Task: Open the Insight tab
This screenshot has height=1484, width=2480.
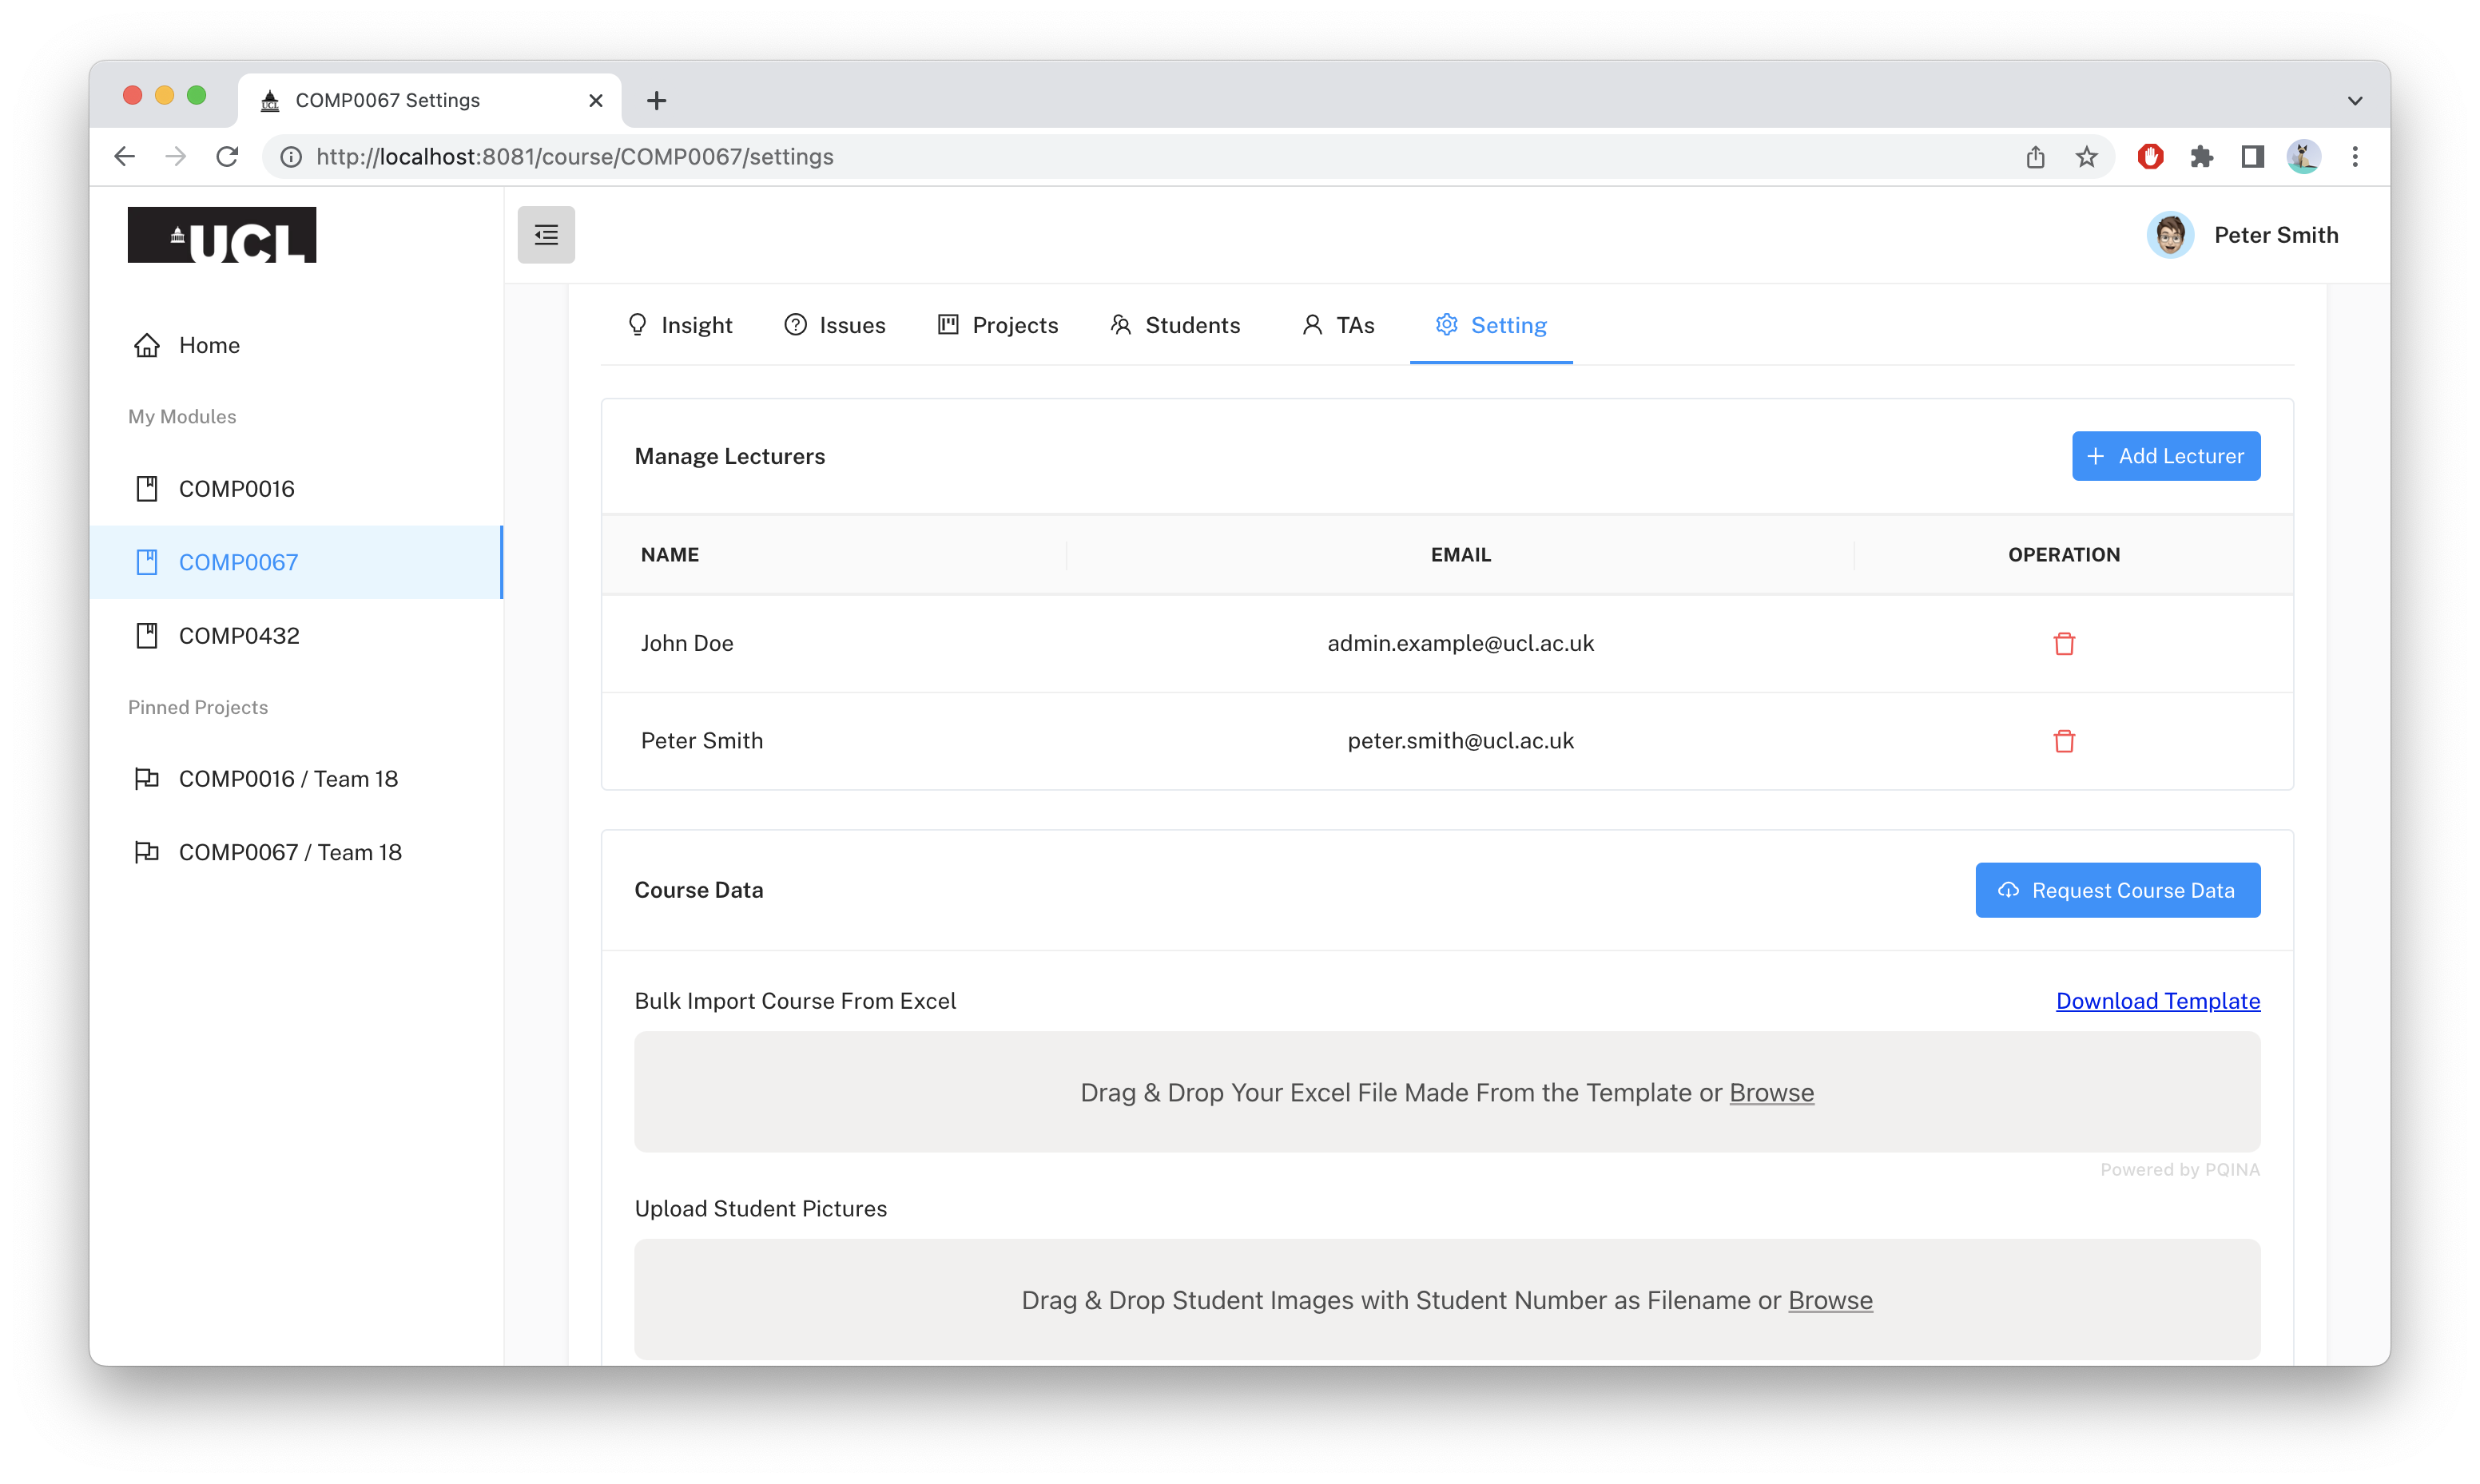Action: tap(679, 325)
